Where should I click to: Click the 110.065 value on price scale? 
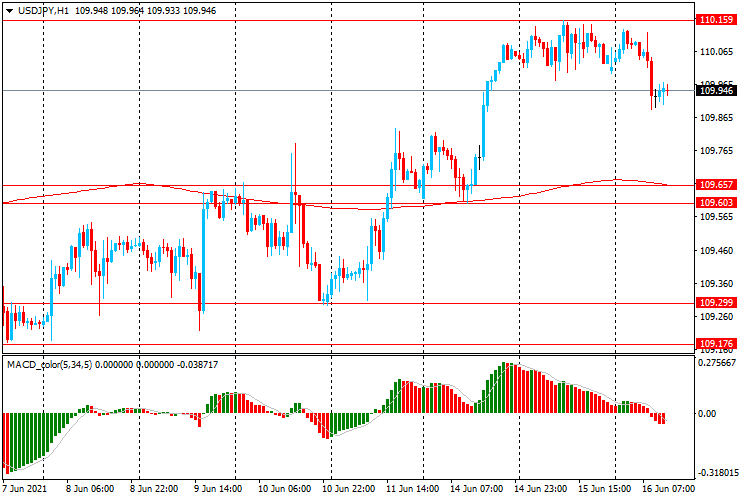716,51
